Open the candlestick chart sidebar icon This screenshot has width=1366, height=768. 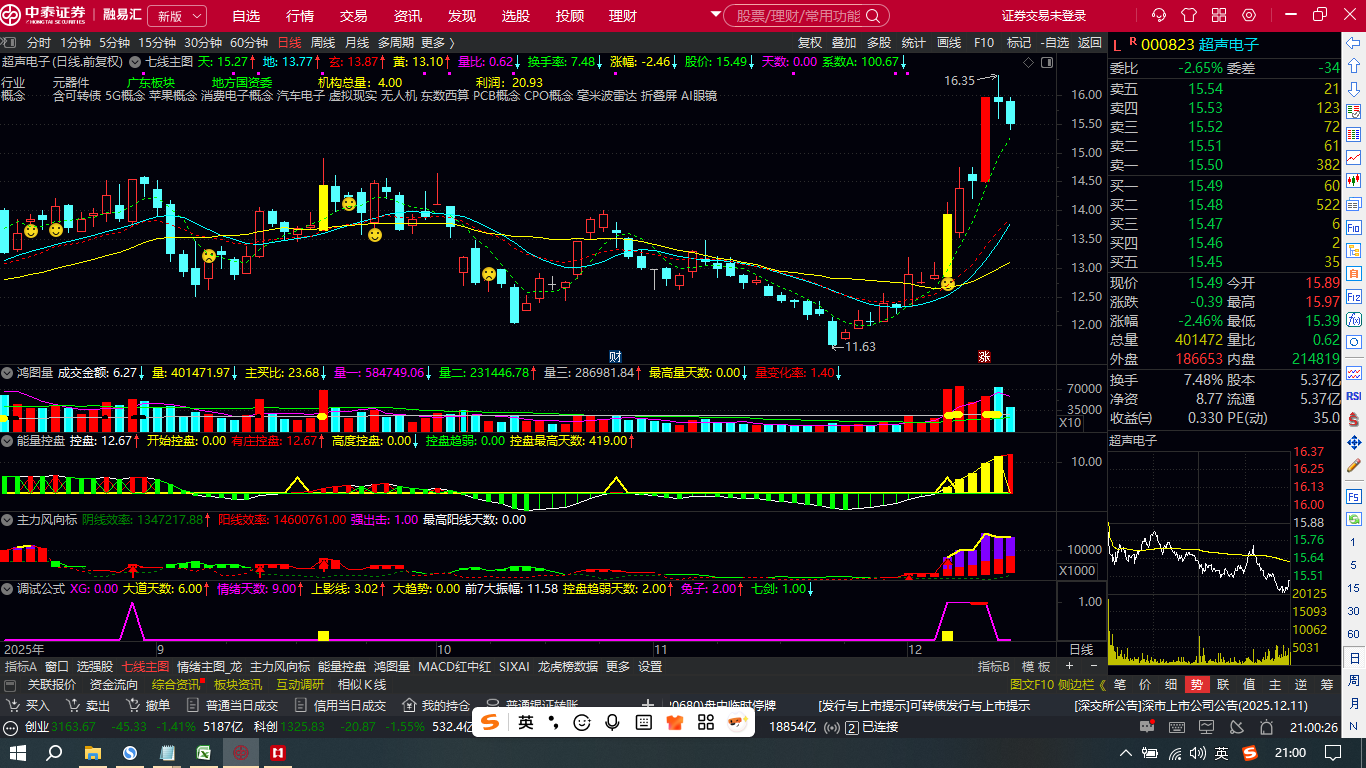coord(1354,181)
